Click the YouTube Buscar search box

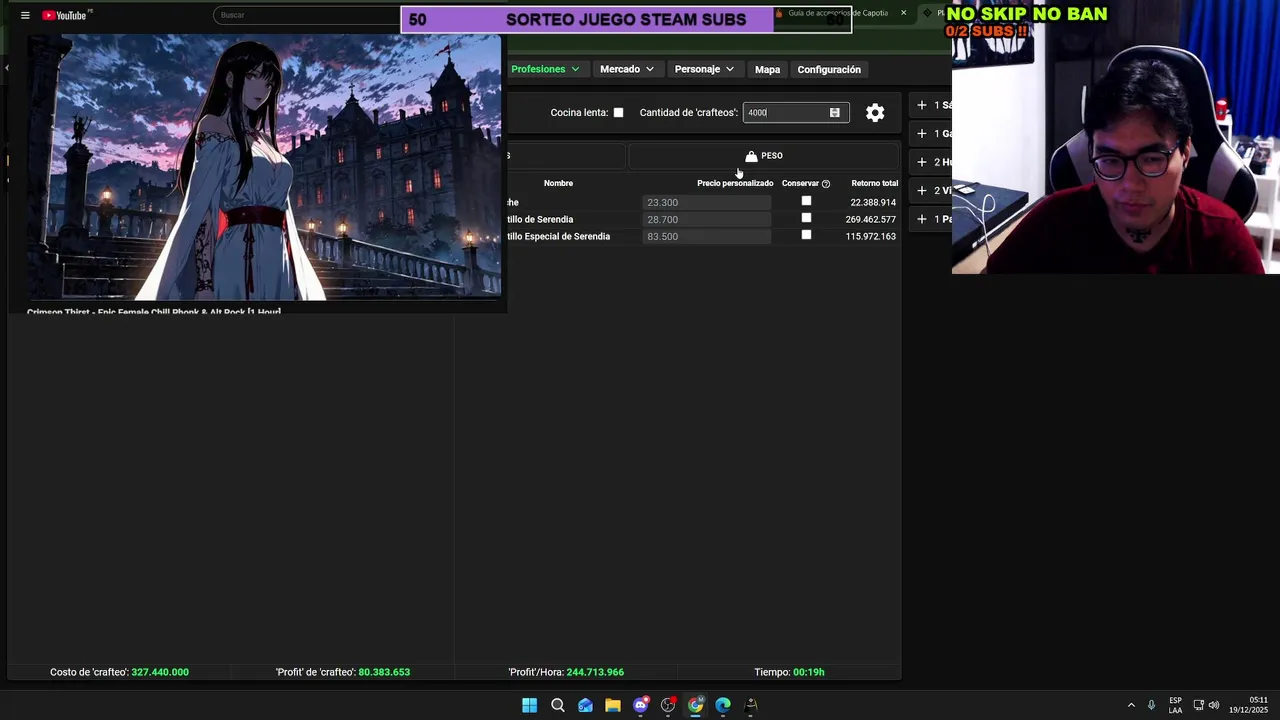coord(306,15)
